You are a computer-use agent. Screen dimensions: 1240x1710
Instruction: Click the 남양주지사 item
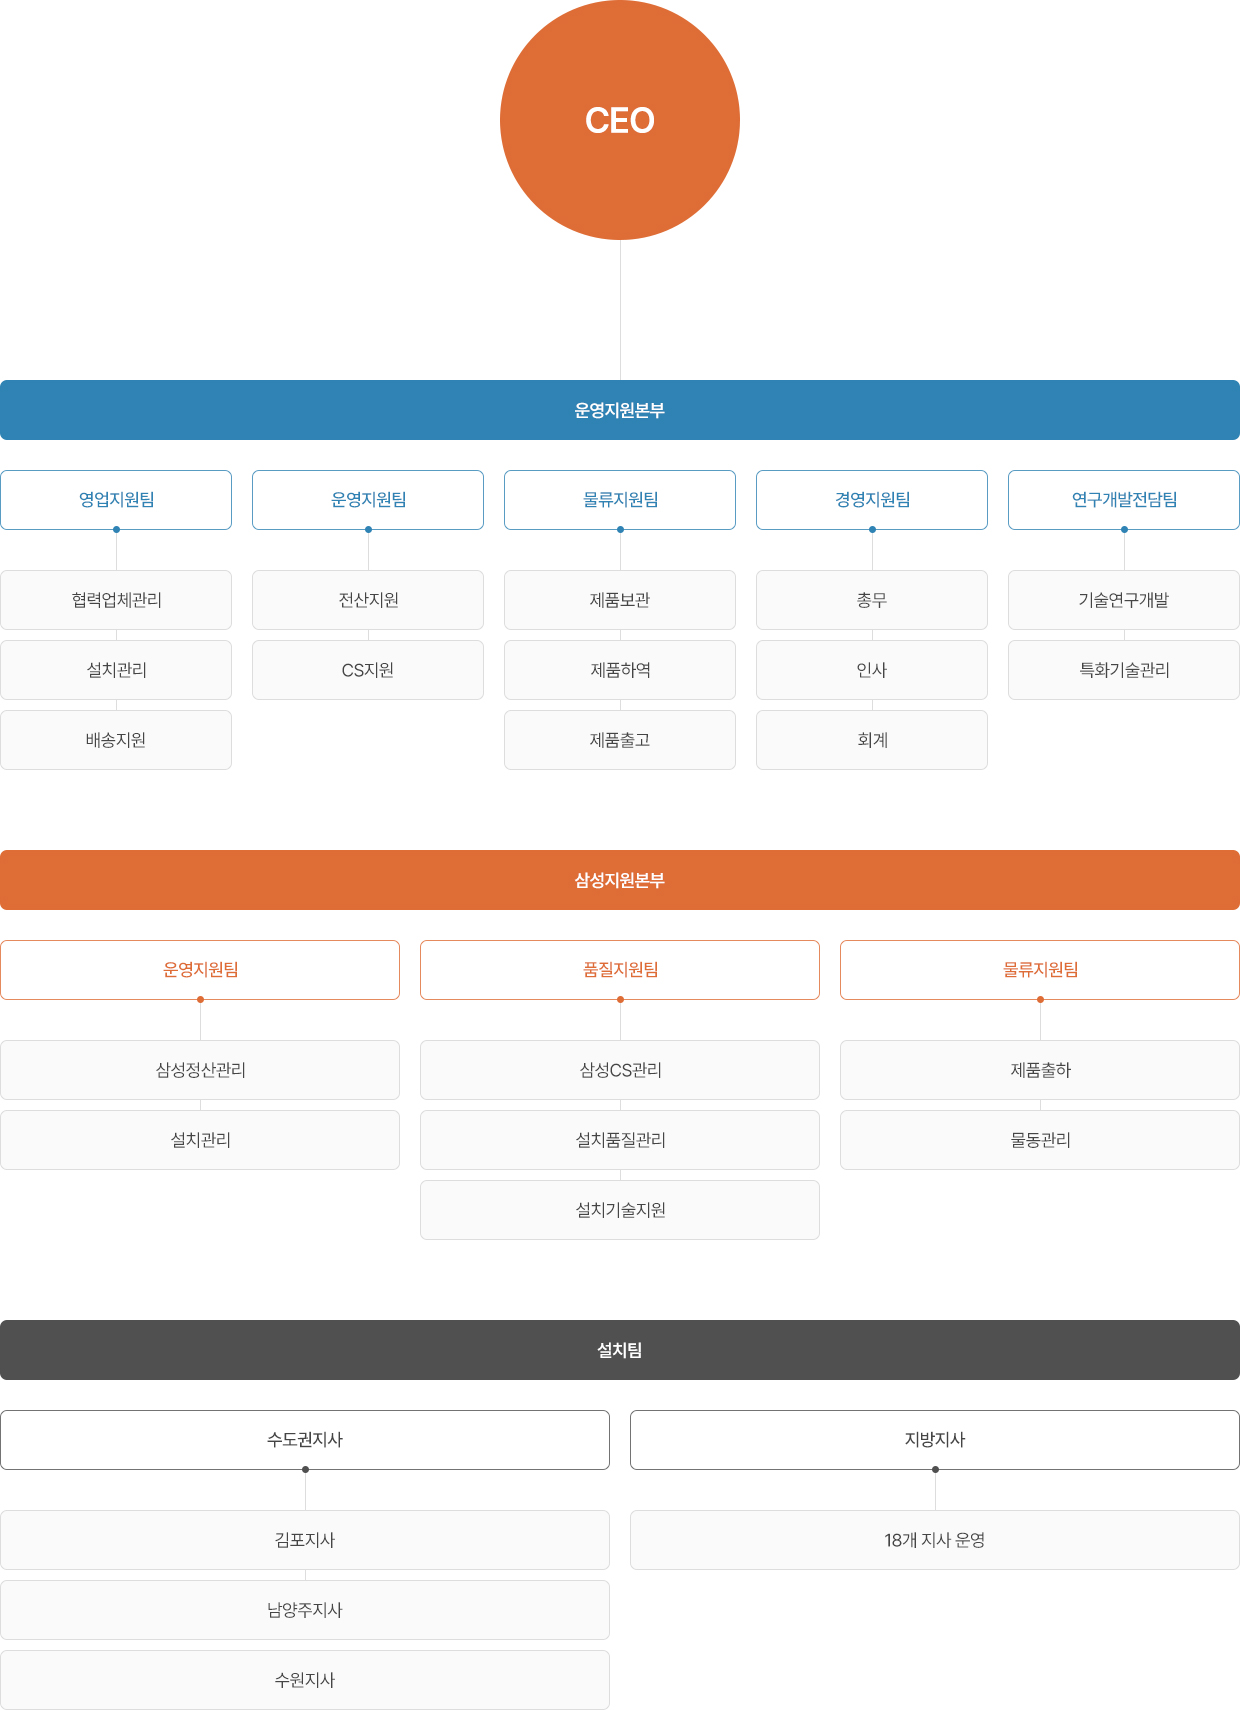coord(305,1610)
